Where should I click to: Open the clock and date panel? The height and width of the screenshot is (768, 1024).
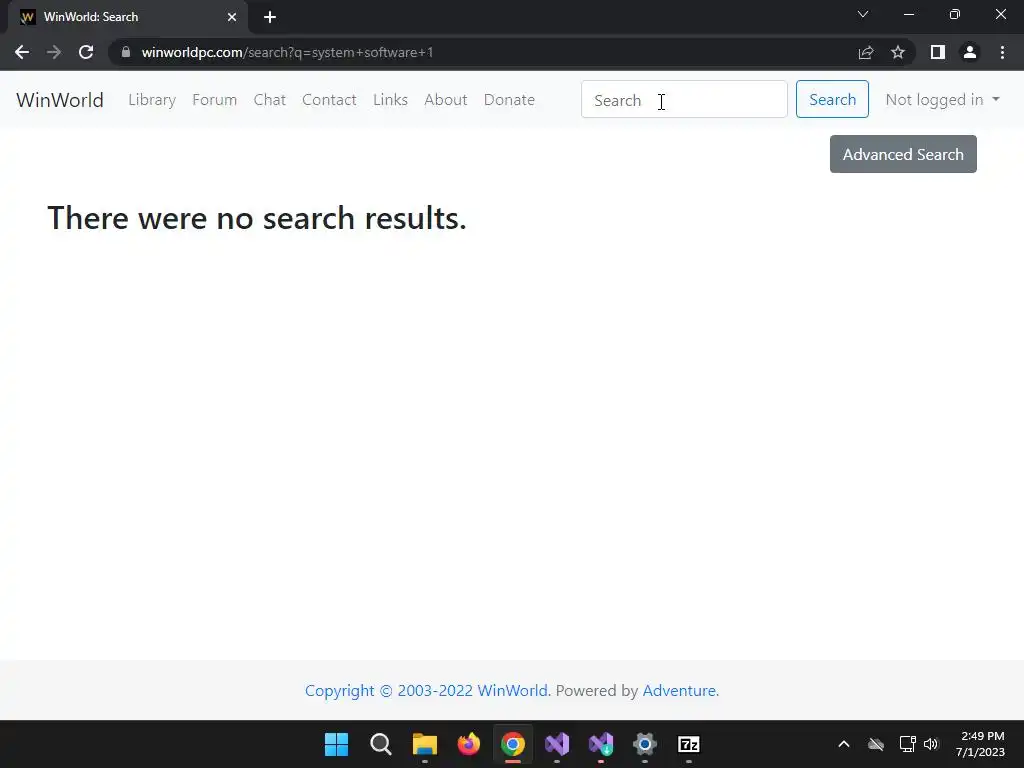click(980, 744)
